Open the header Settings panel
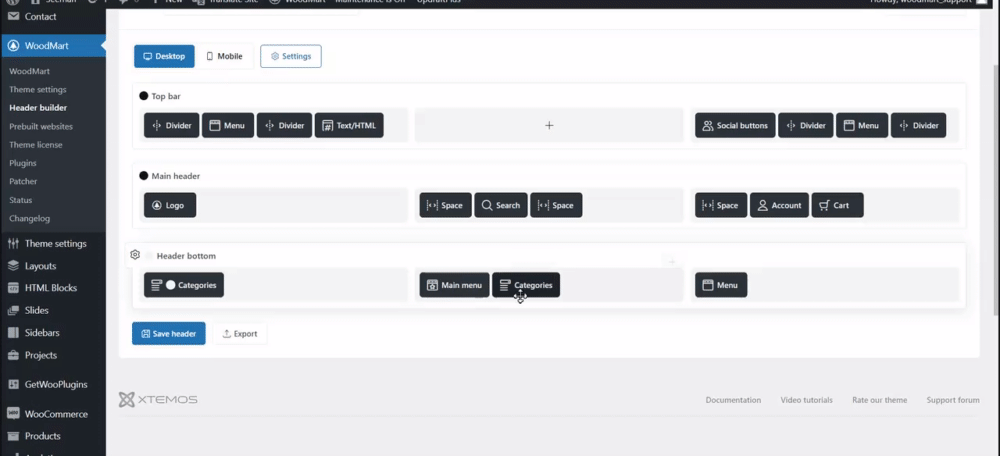Screen dimensions: 1000x456 [x=291, y=56]
